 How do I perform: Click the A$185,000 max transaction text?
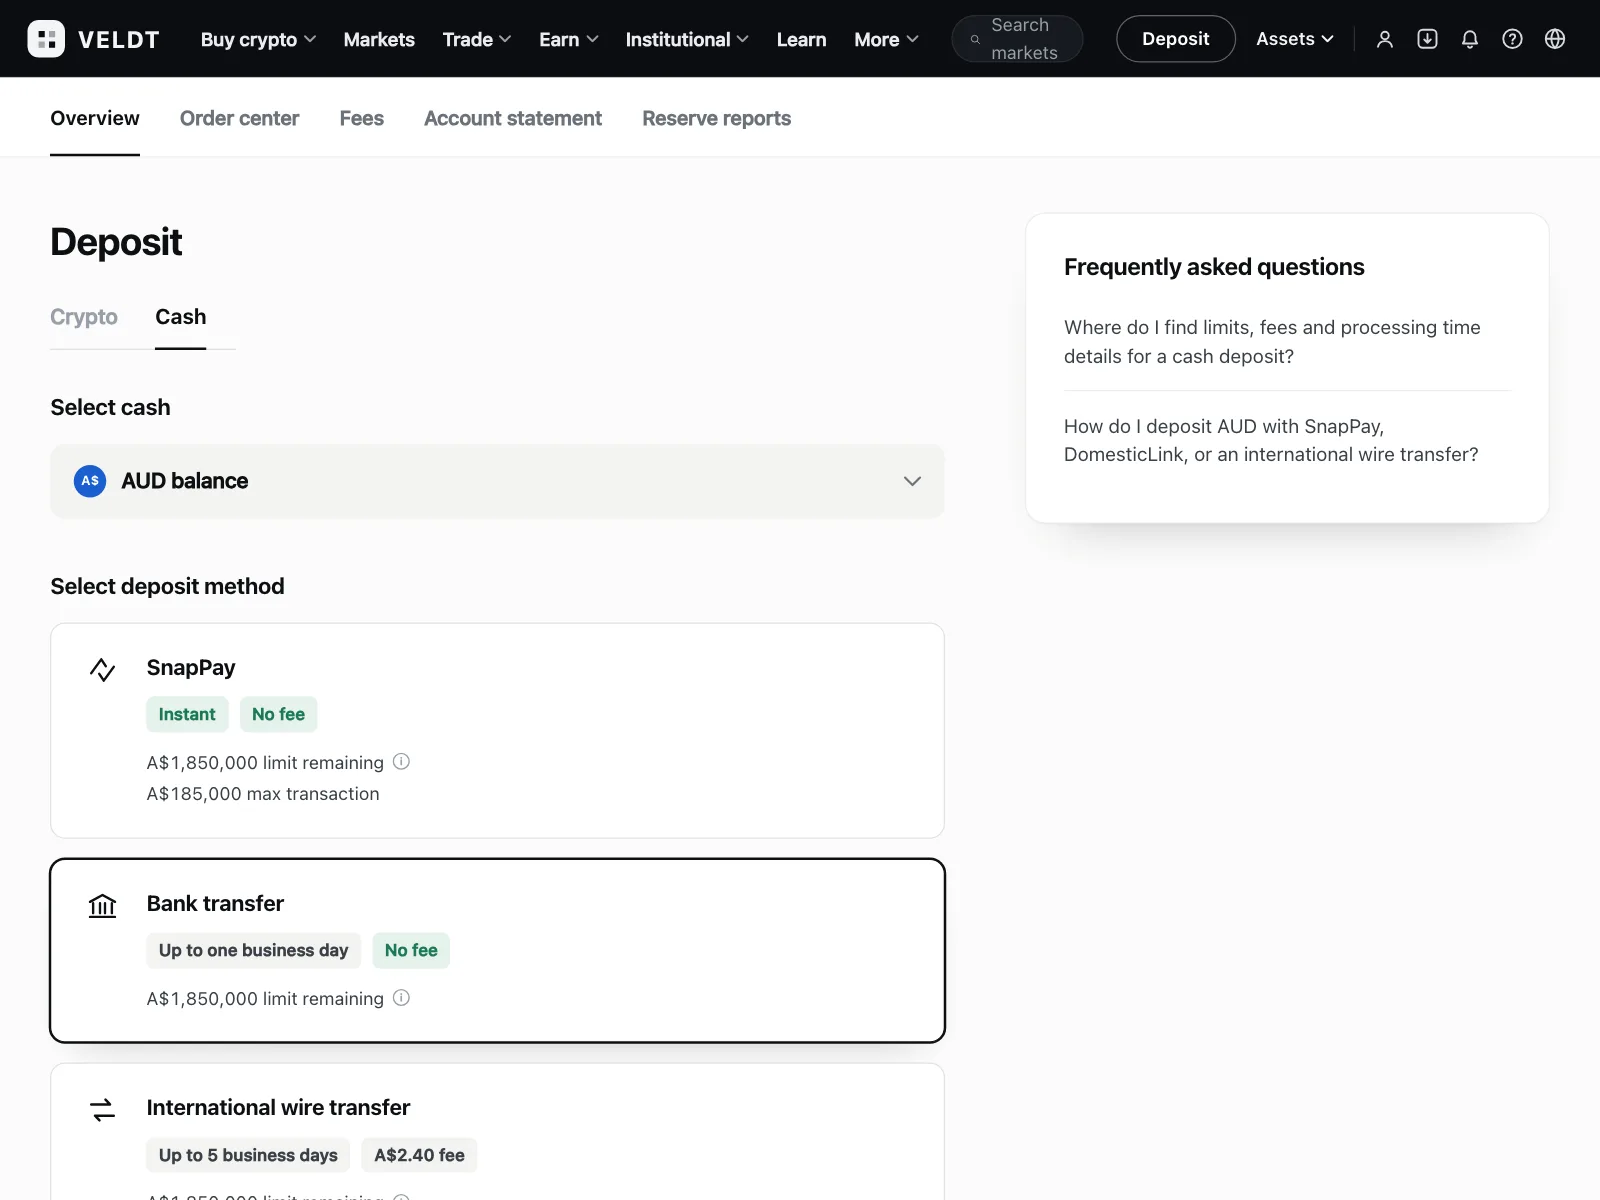coord(263,794)
